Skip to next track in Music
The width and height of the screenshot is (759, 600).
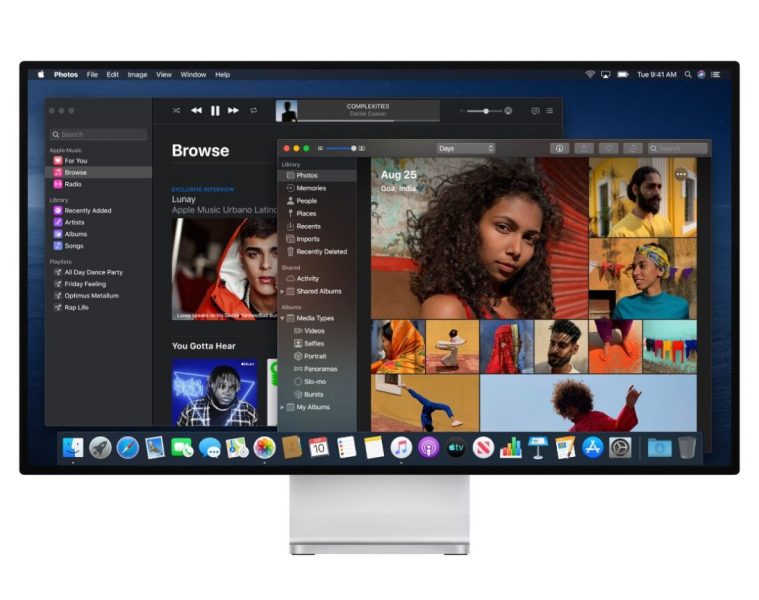pos(233,111)
